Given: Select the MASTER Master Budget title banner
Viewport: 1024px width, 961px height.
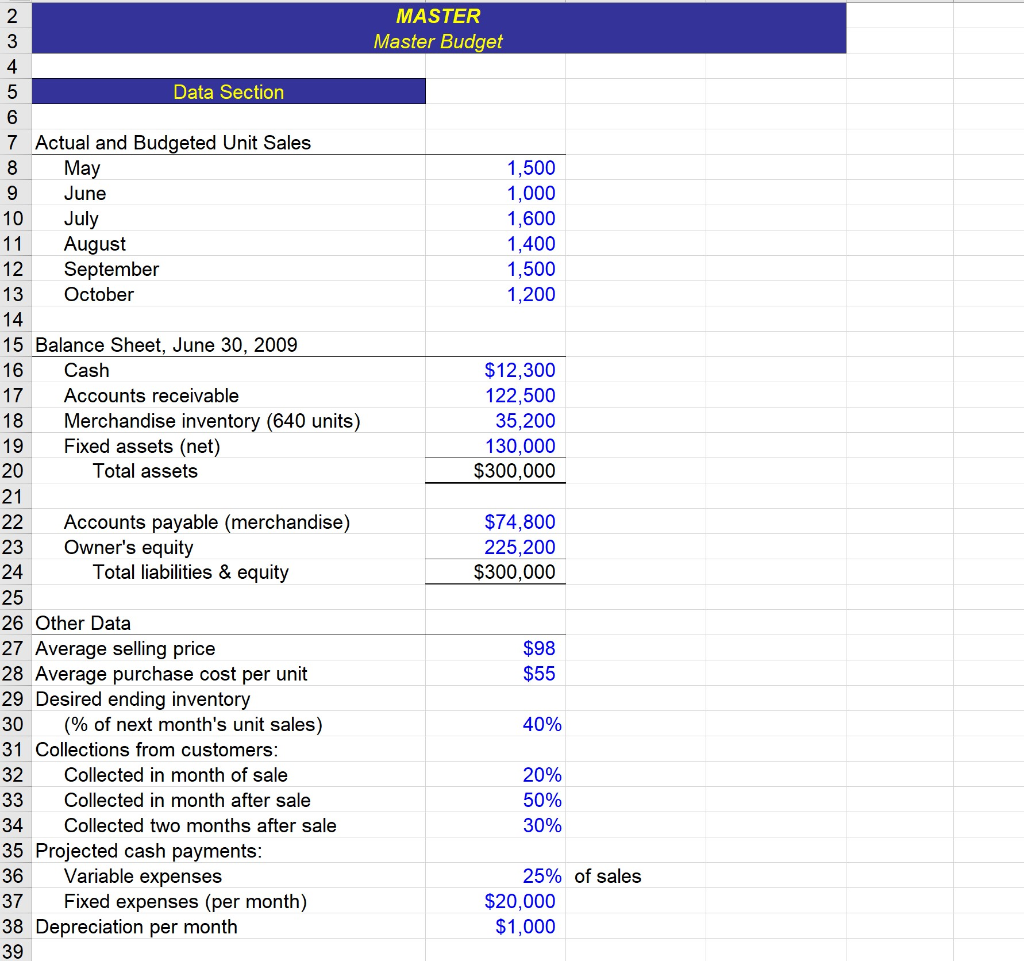Looking at the screenshot, I should (438, 28).
